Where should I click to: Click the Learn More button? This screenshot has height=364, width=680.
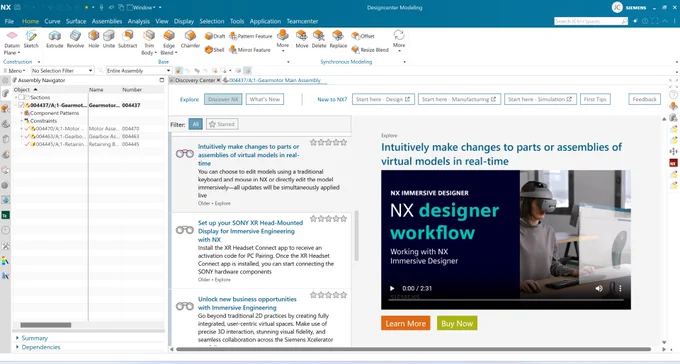[x=405, y=323]
